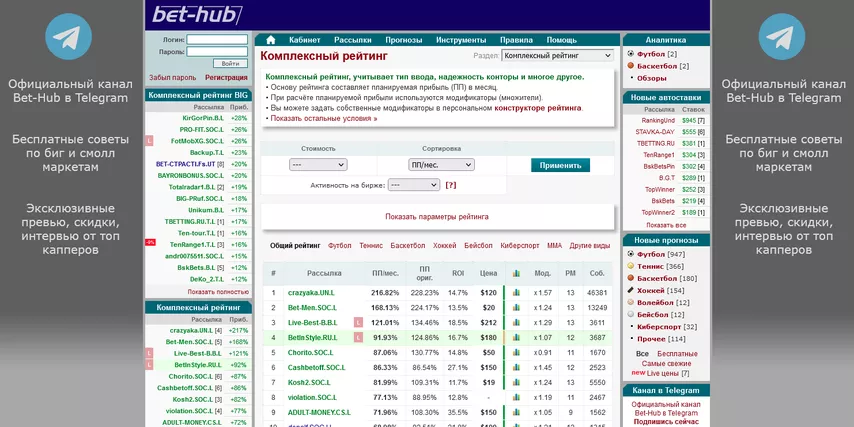The width and height of the screenshot is (854, 427).
Task: Focus the Пароль input field
Action: click(217, 52)
